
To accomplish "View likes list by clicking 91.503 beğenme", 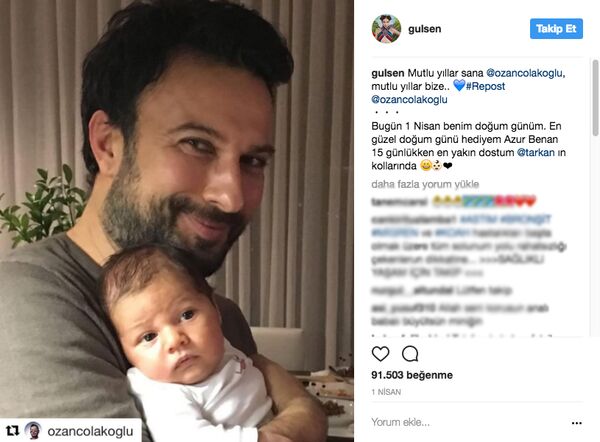I will pos(412,375).
